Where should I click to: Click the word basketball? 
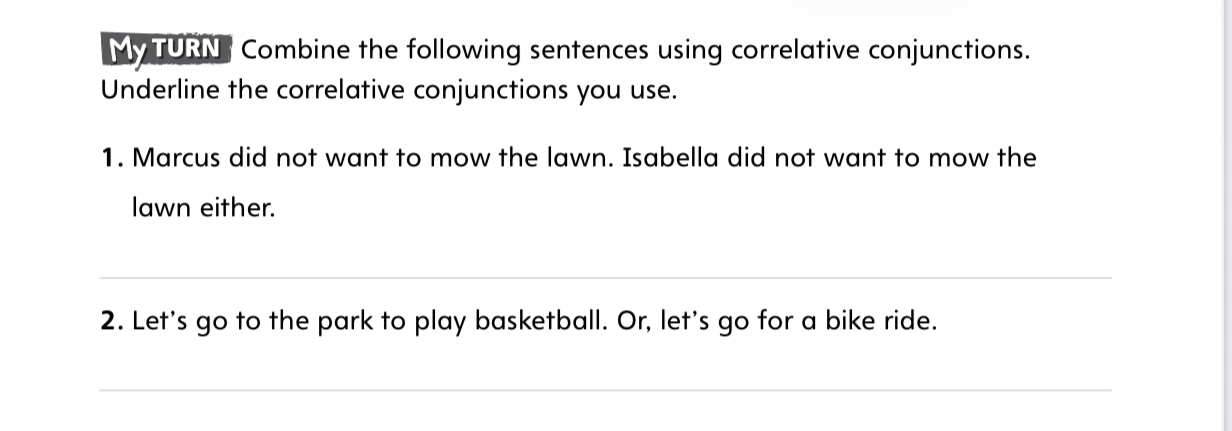pyautogui.click(x=535, y=323)
